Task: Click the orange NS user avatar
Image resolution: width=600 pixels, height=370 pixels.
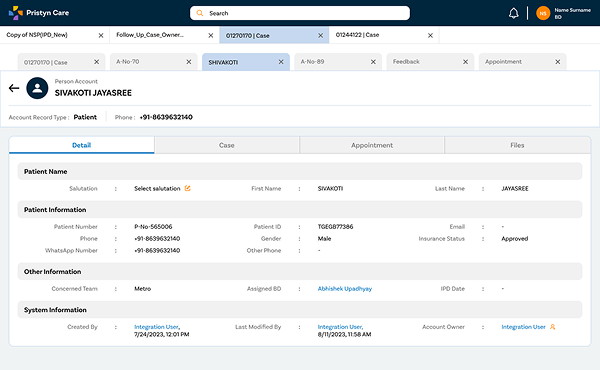Action: pyautogui.click(x=543, y=13)
